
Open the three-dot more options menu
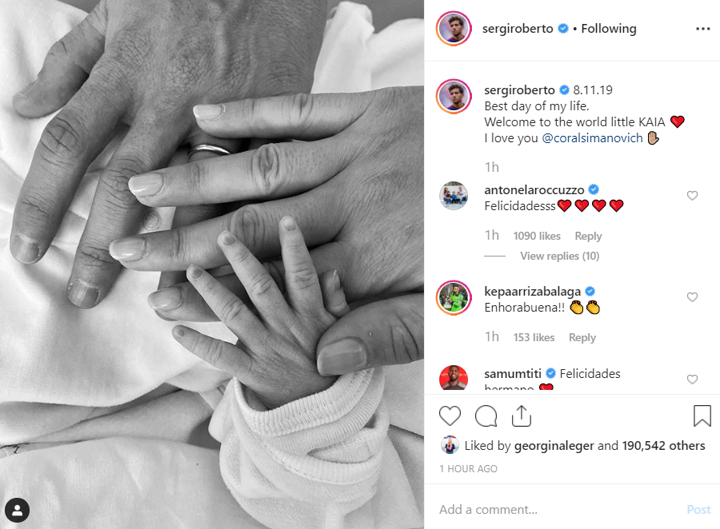point(703,29)
